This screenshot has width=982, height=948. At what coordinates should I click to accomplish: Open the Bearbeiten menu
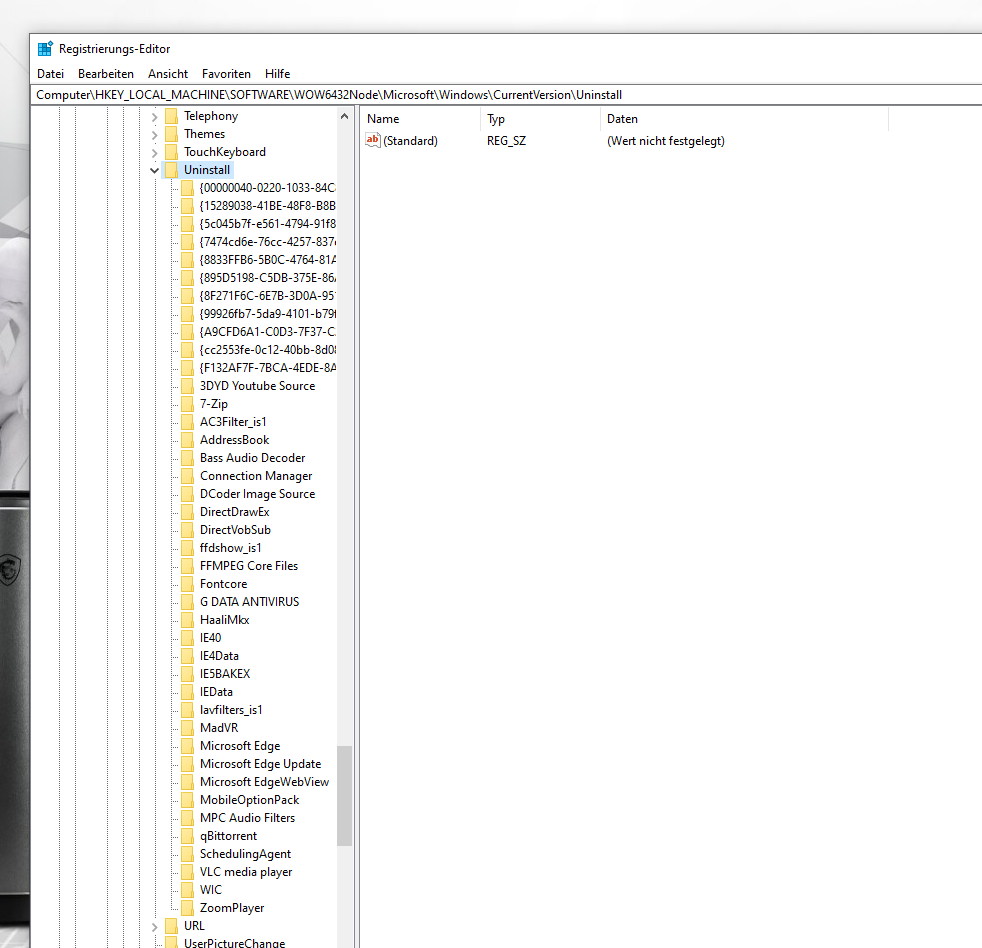tap(106, 74)
